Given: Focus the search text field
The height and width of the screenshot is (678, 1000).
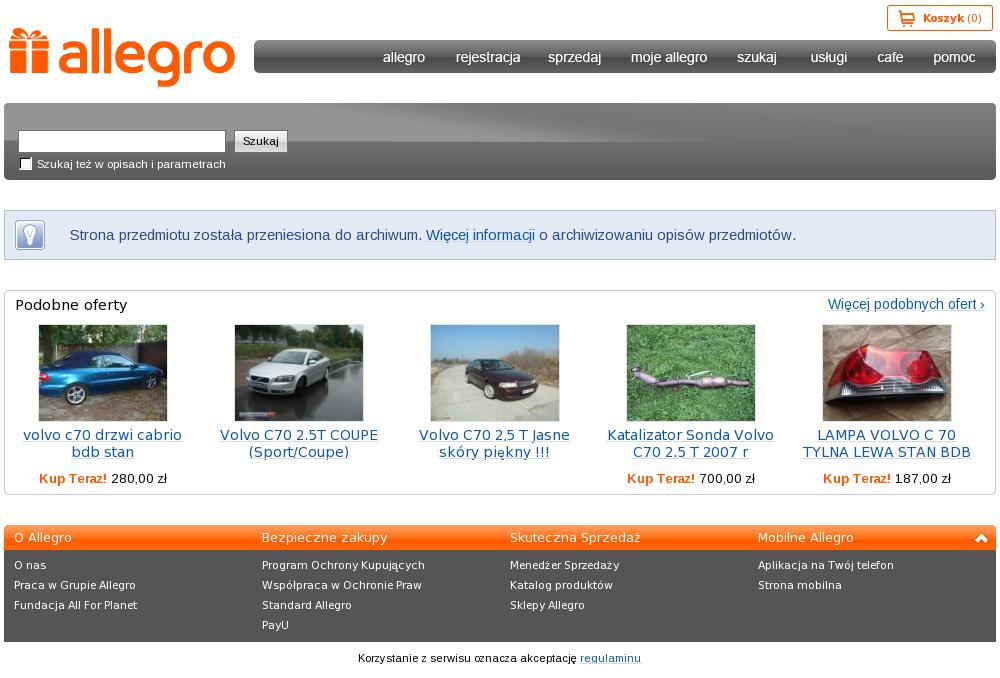Looking at the screenshot, I should click(x=122, y=141).
